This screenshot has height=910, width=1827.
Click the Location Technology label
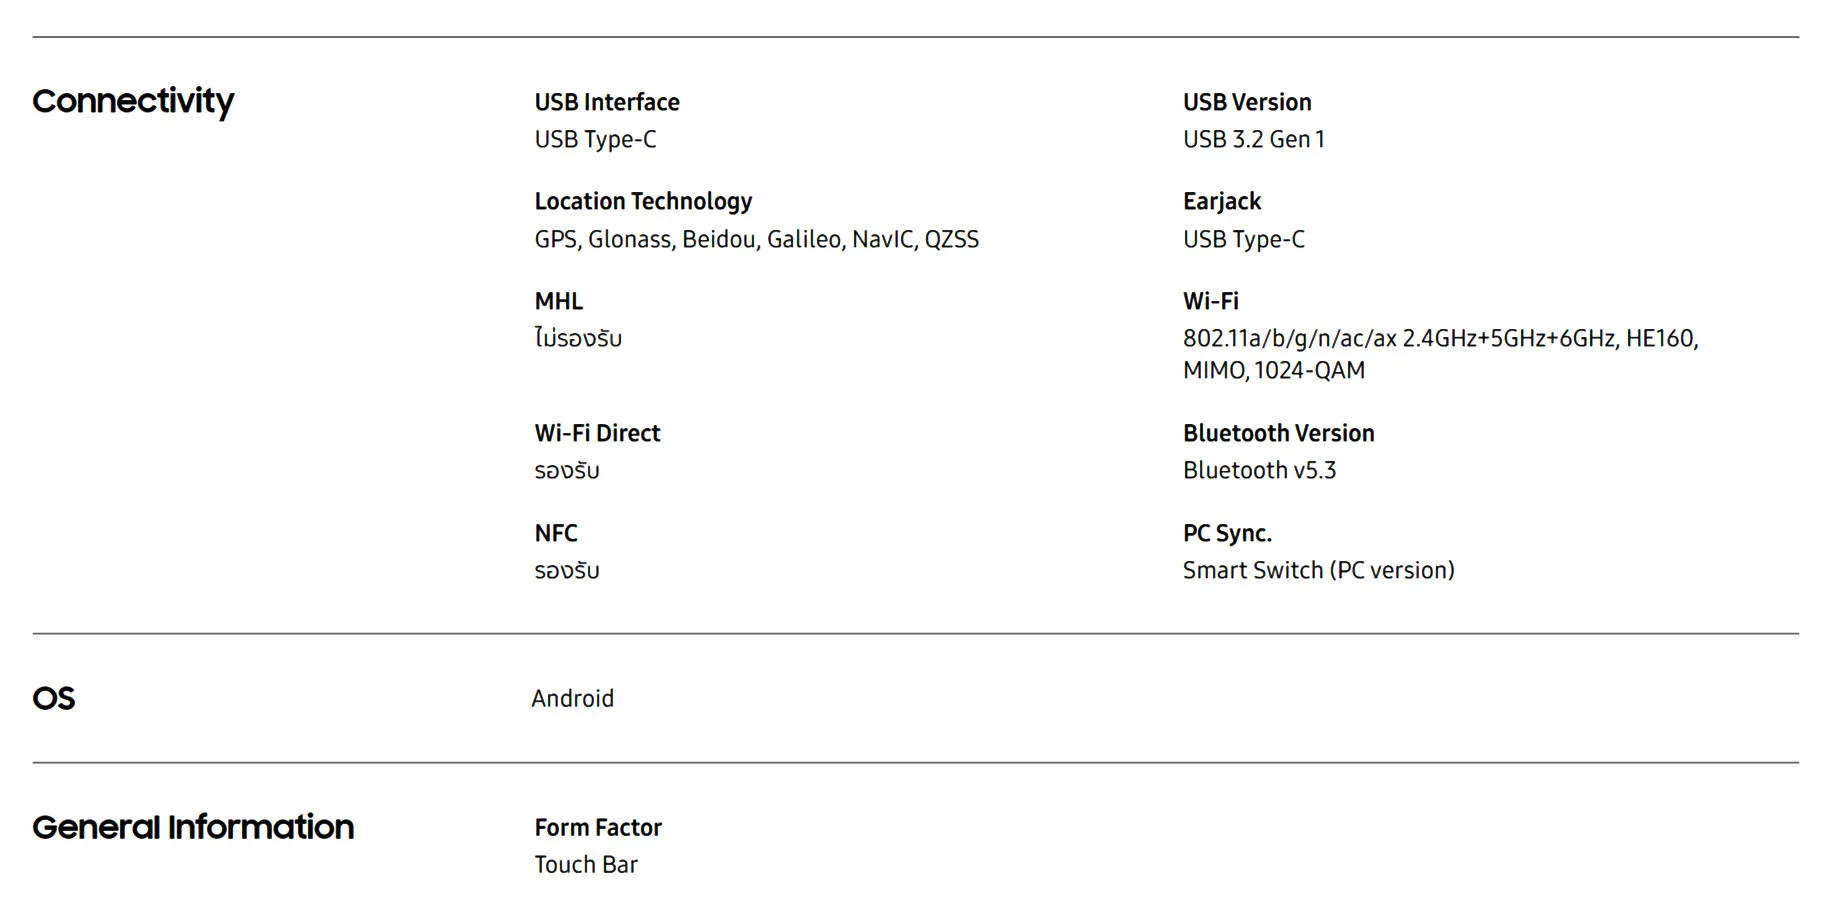pos(643,201)
